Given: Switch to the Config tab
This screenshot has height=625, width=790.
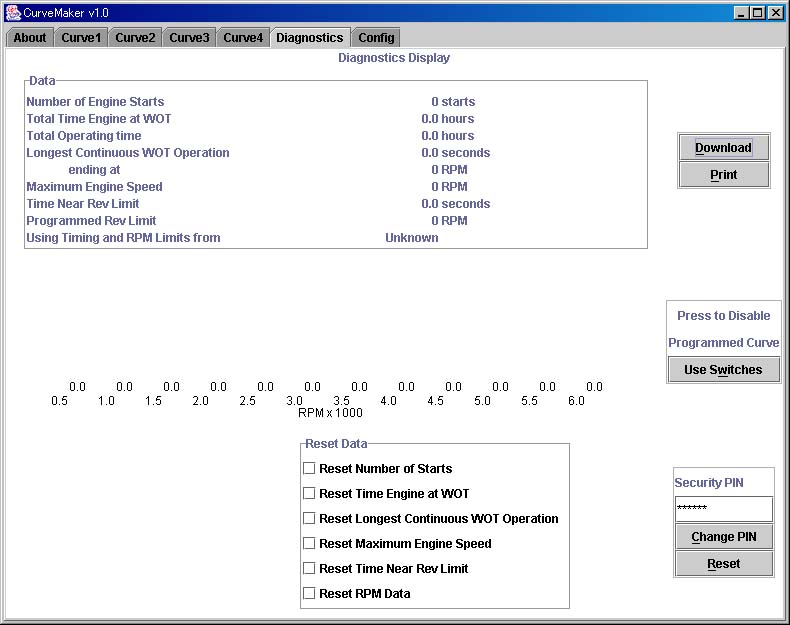Looking at the screenshot, I should point(376,38).
